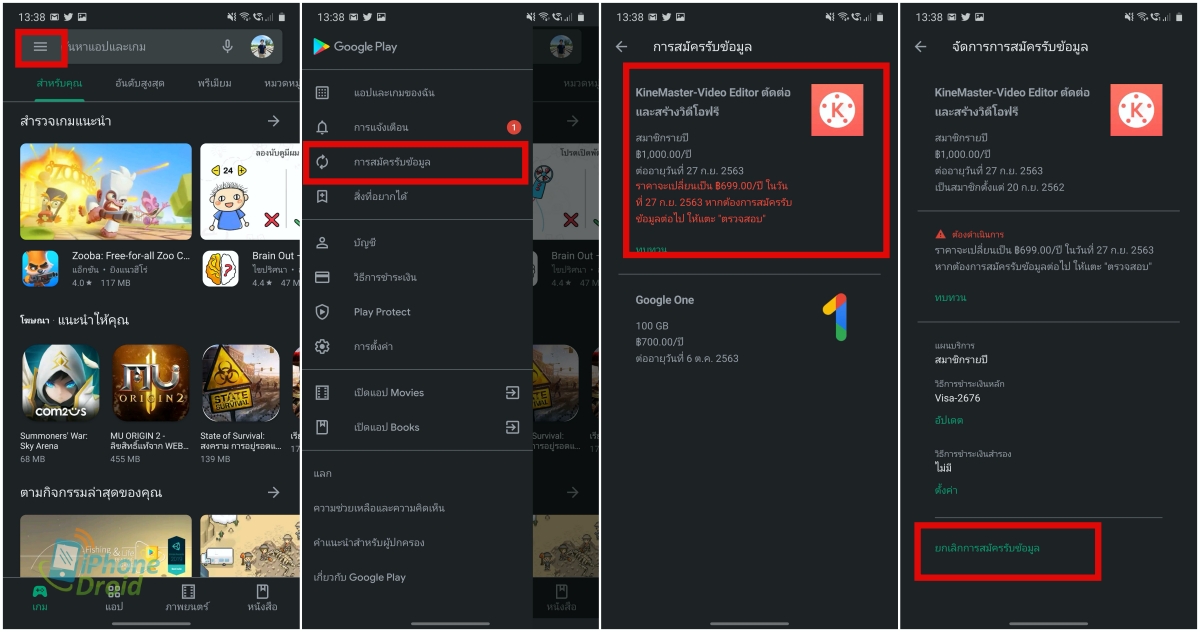Tap the exit icon beside เปิดแอป Books
1200x632 pixels.
pyautogui.click(x=512, y=427)
